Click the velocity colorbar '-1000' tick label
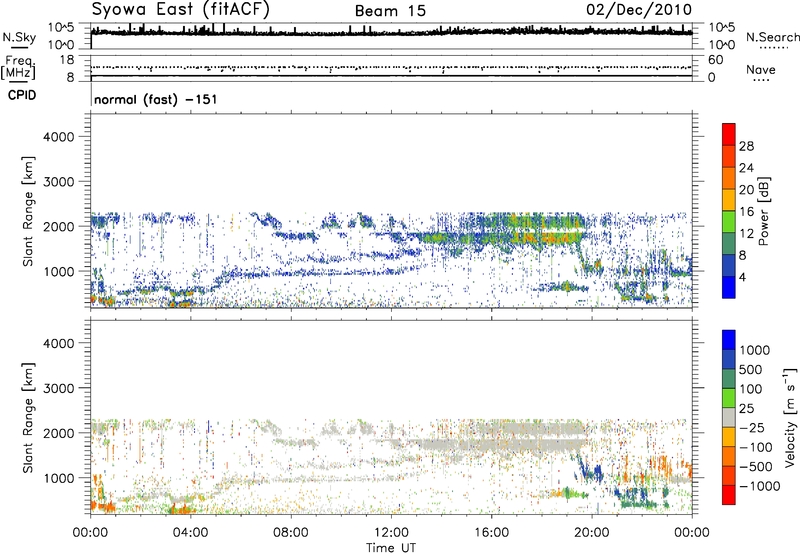The width and height of the screenshot is (800, 554). click(x=759, y=486)
